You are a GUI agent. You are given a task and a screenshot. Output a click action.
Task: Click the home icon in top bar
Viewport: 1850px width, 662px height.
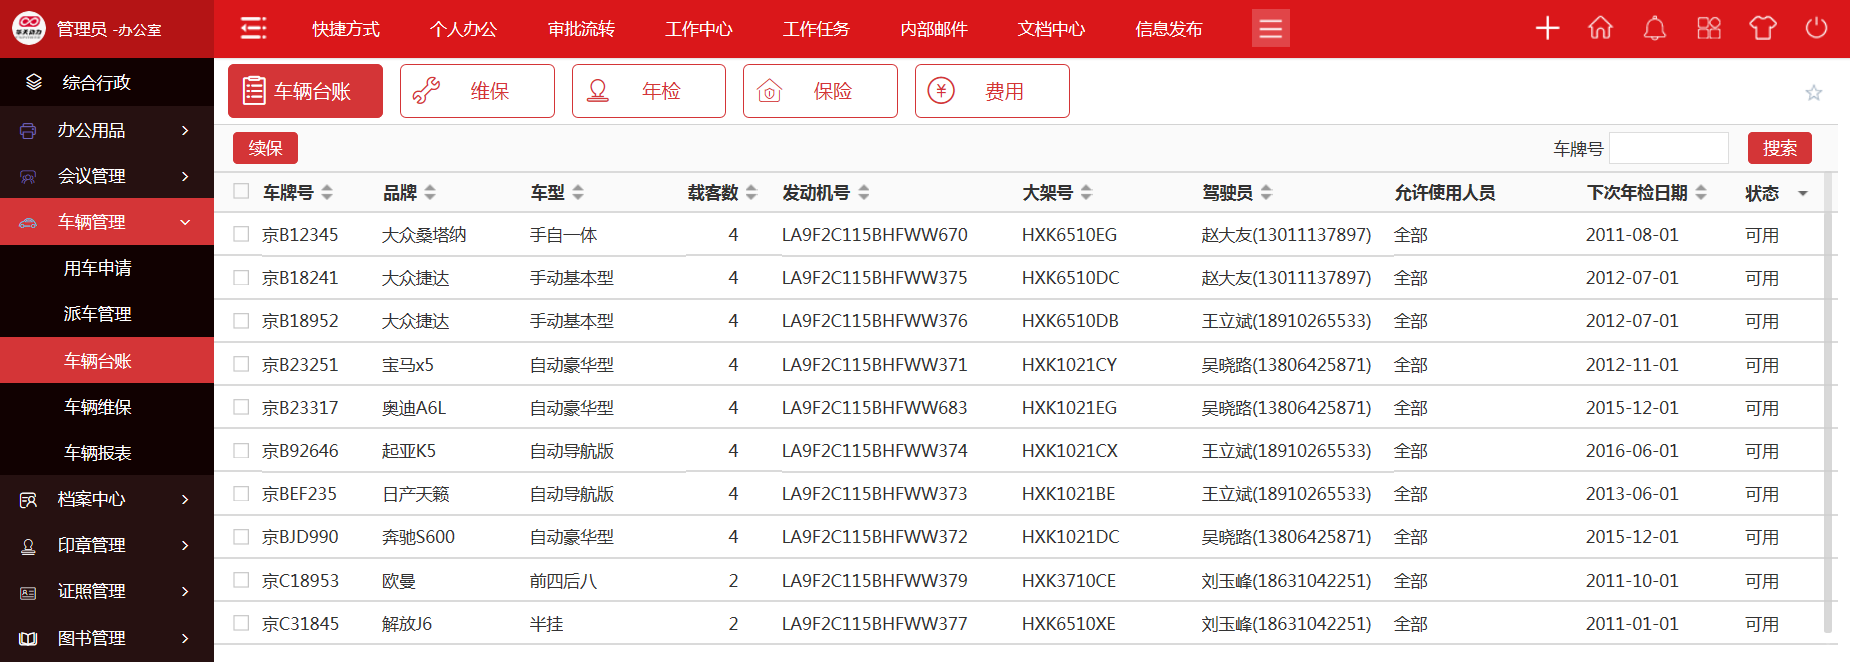click(x=1601, y=28)
